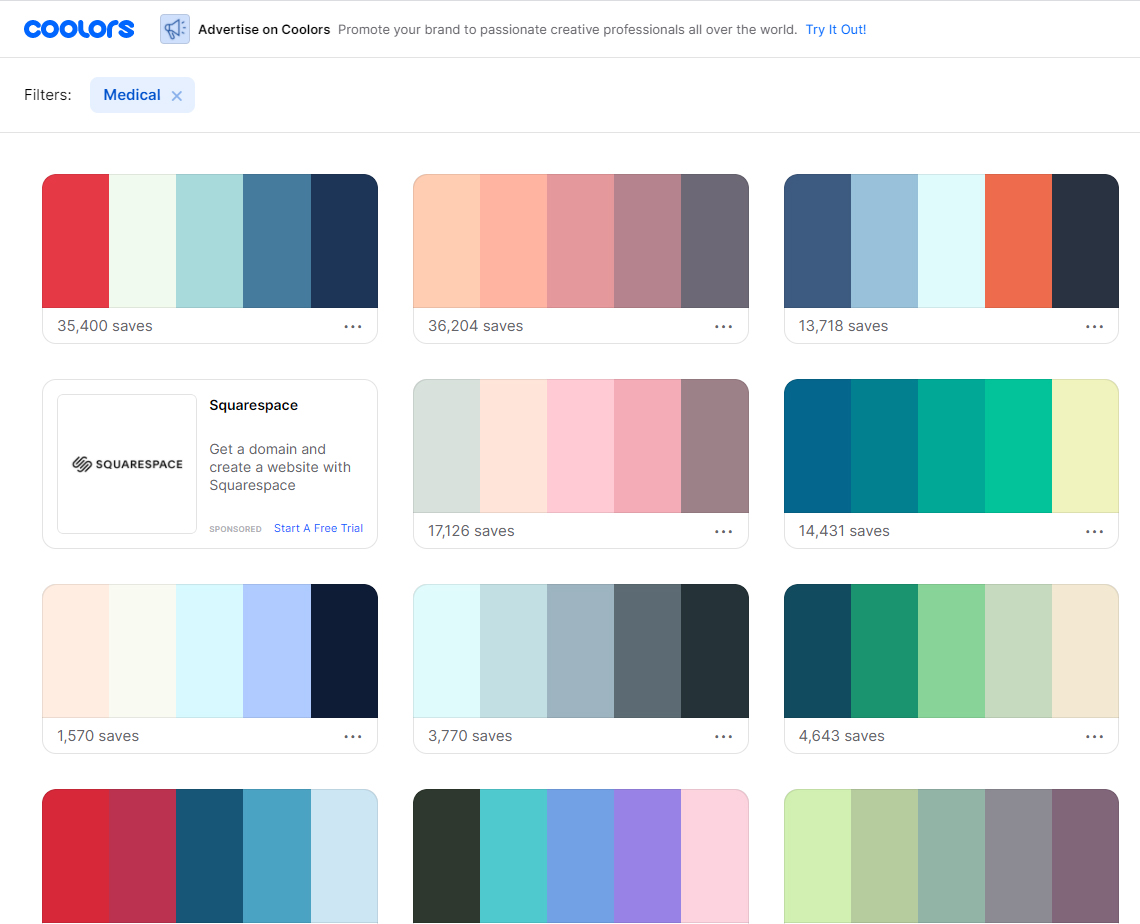This screenshot has width=1140, height=924.
Task: Remove the Medical filter via its X icon
Action: point(176,95)
